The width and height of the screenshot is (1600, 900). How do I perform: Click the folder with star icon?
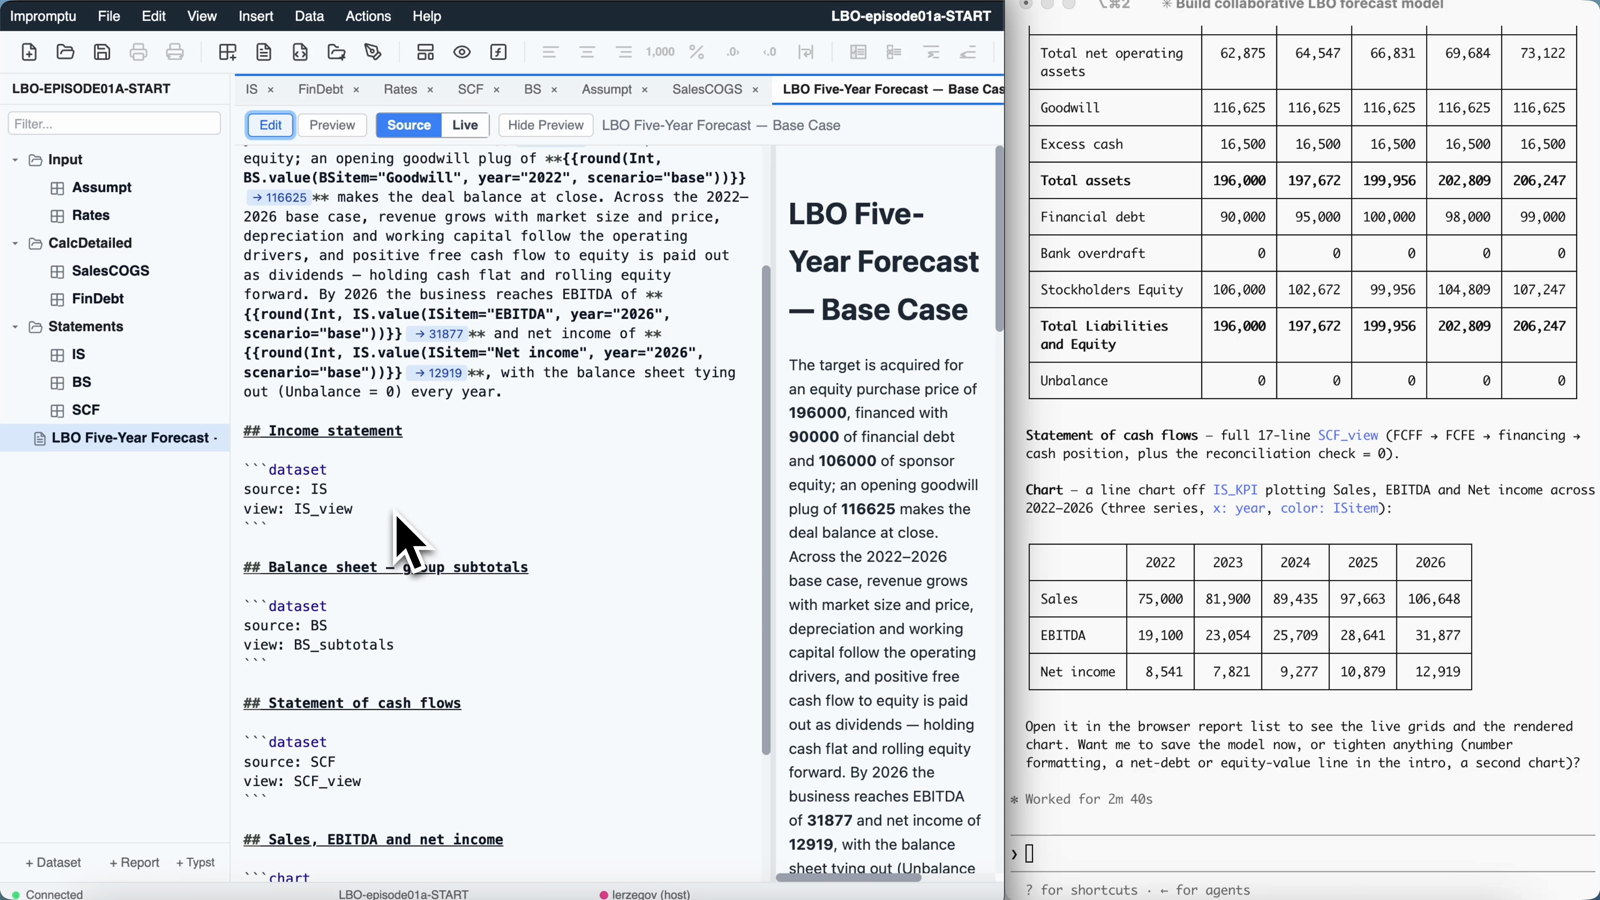point(337,52)
